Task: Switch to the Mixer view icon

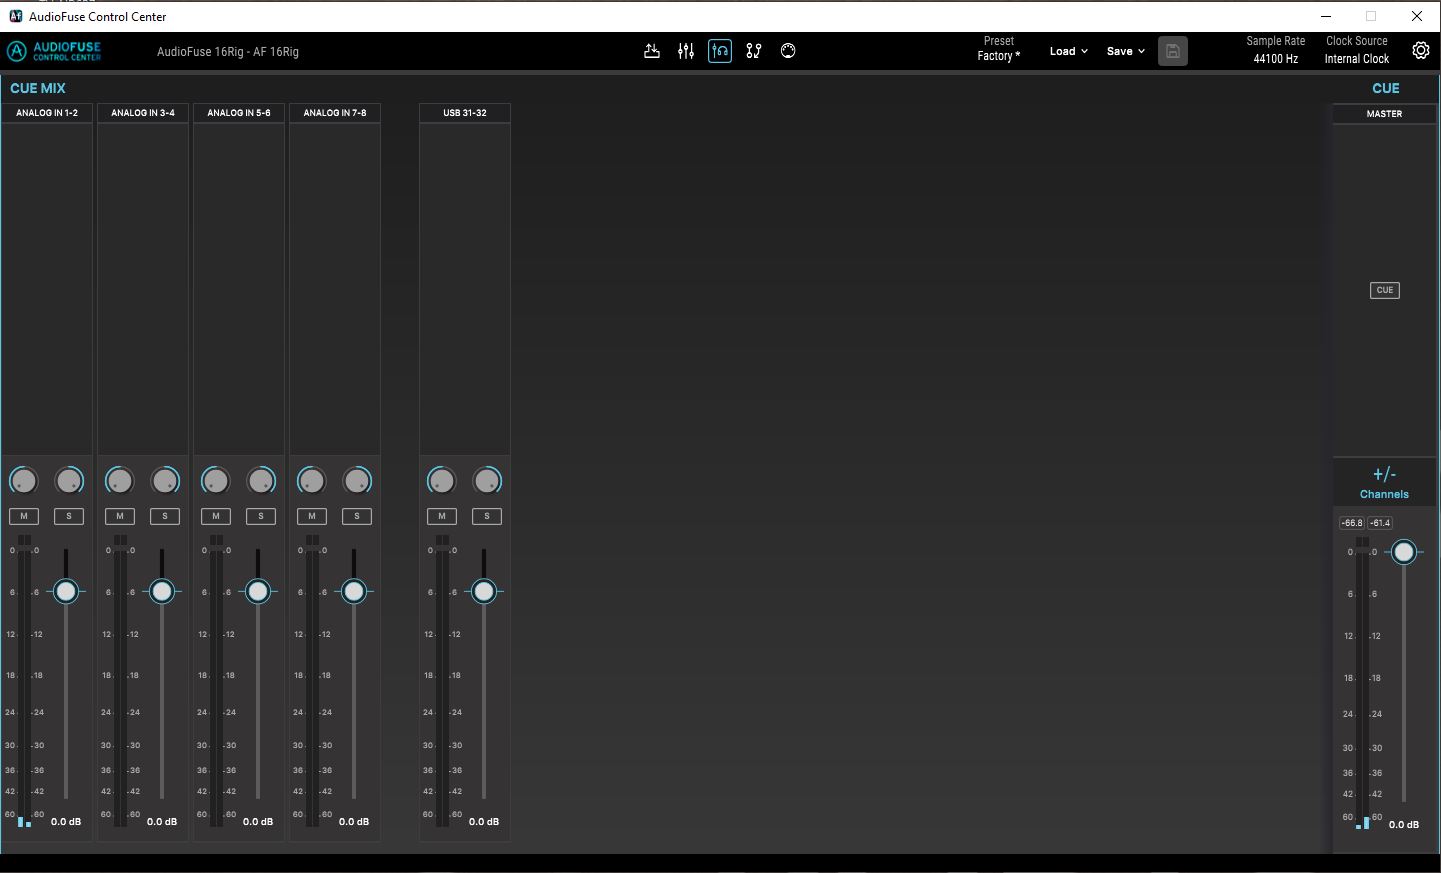Action: pyautogui.click(x=686, y=50)
